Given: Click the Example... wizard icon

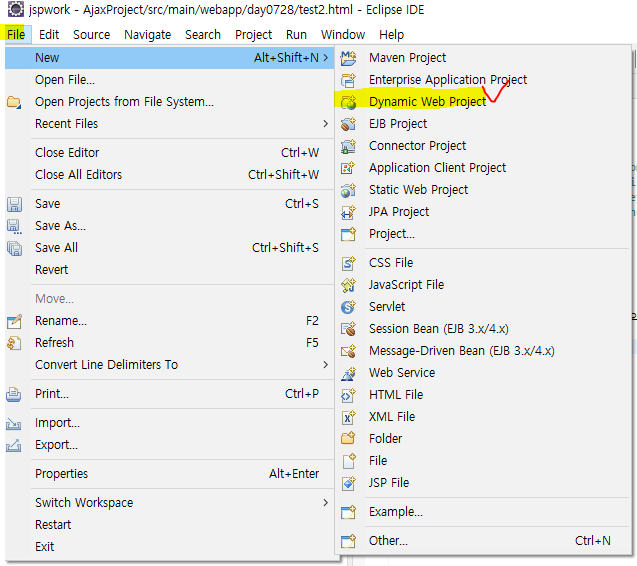Looking at the screenshot, I should (348, 512).
